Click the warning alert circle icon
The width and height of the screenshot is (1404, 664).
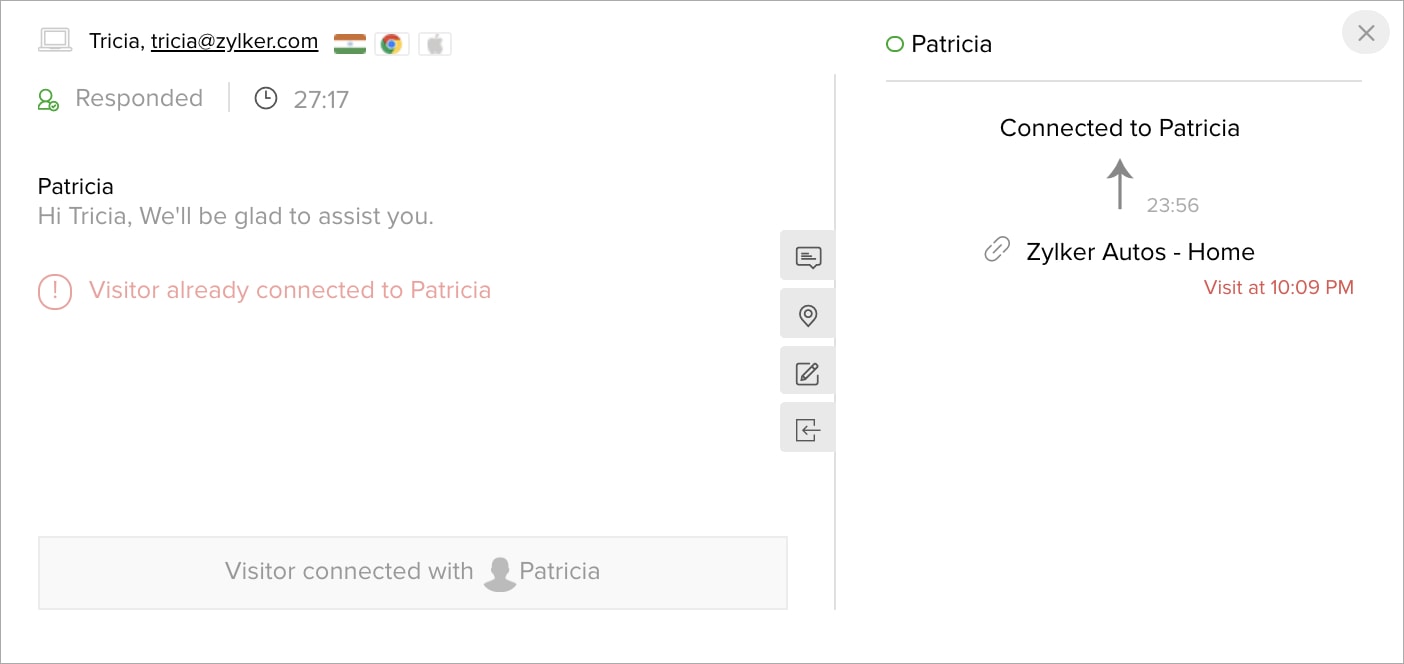click(55, 291)
